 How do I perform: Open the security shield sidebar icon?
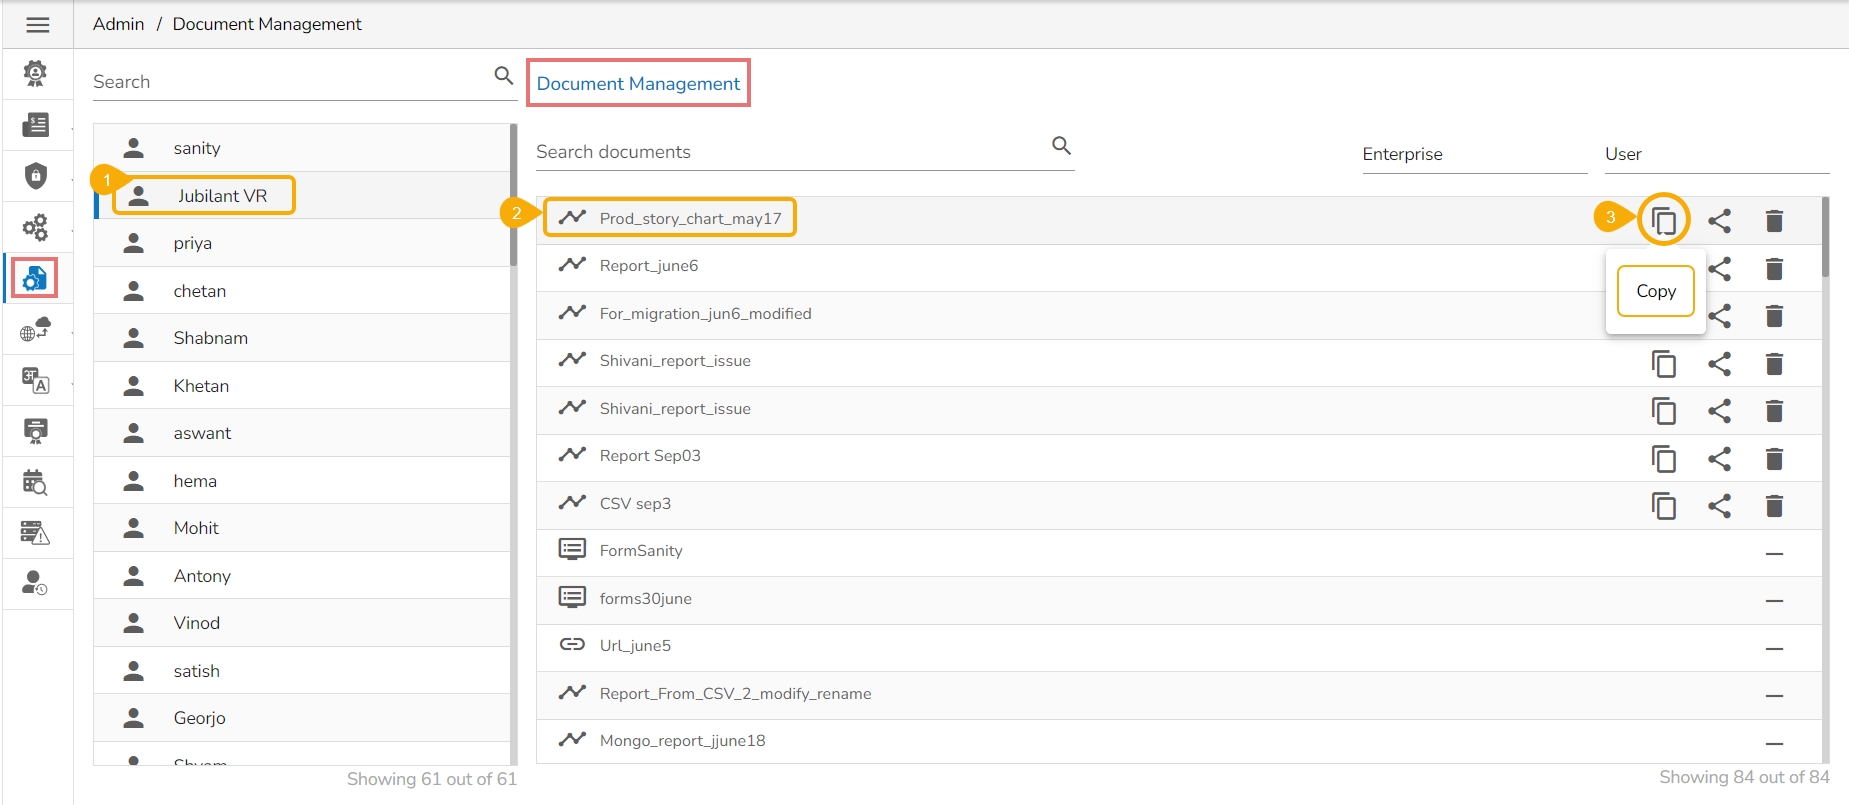36,176
